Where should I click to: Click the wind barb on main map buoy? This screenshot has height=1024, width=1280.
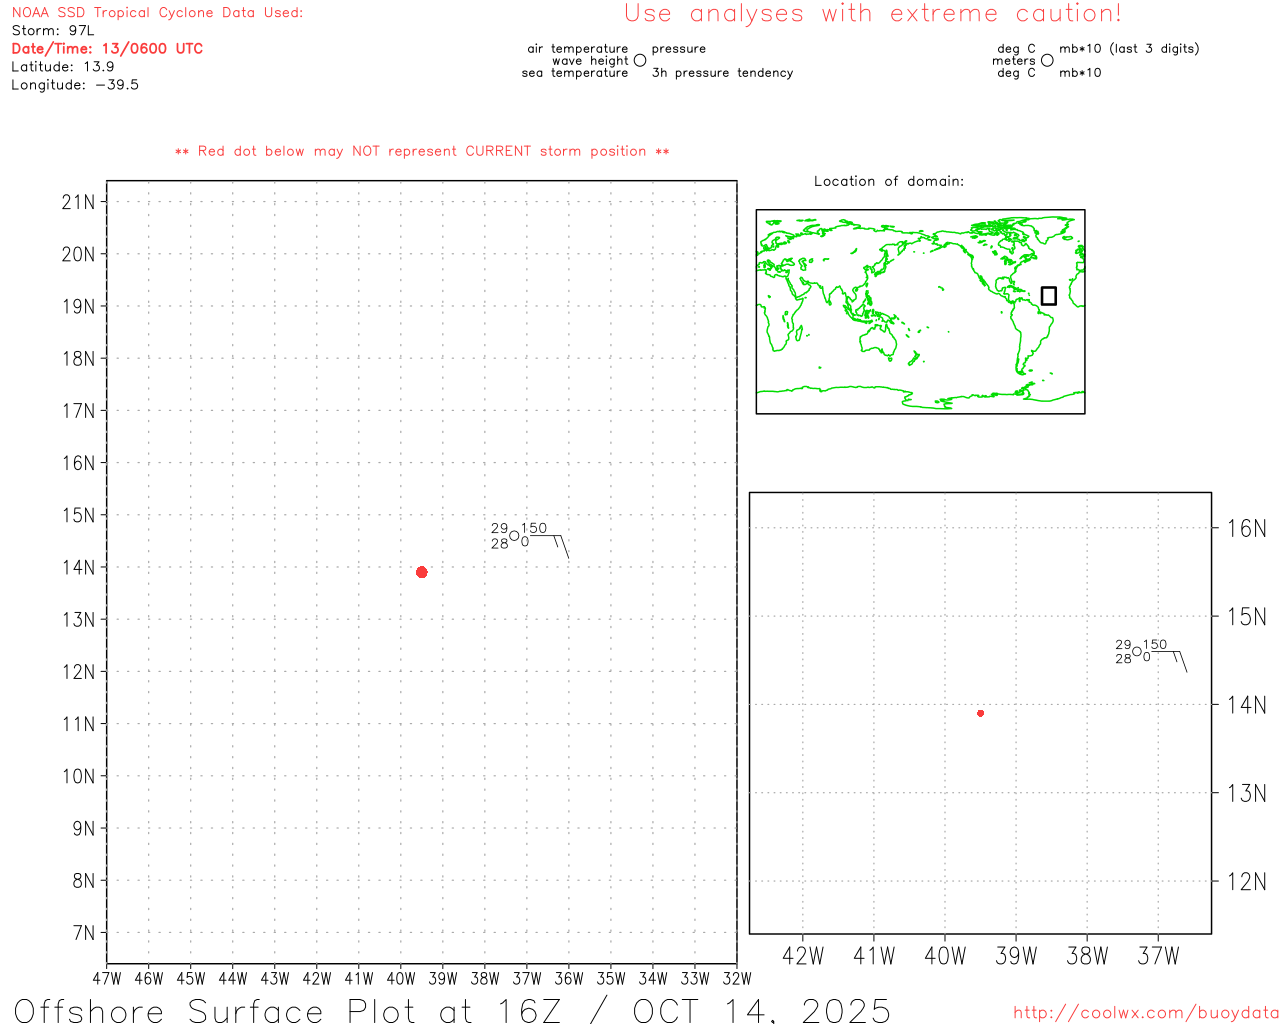point(550,546)
